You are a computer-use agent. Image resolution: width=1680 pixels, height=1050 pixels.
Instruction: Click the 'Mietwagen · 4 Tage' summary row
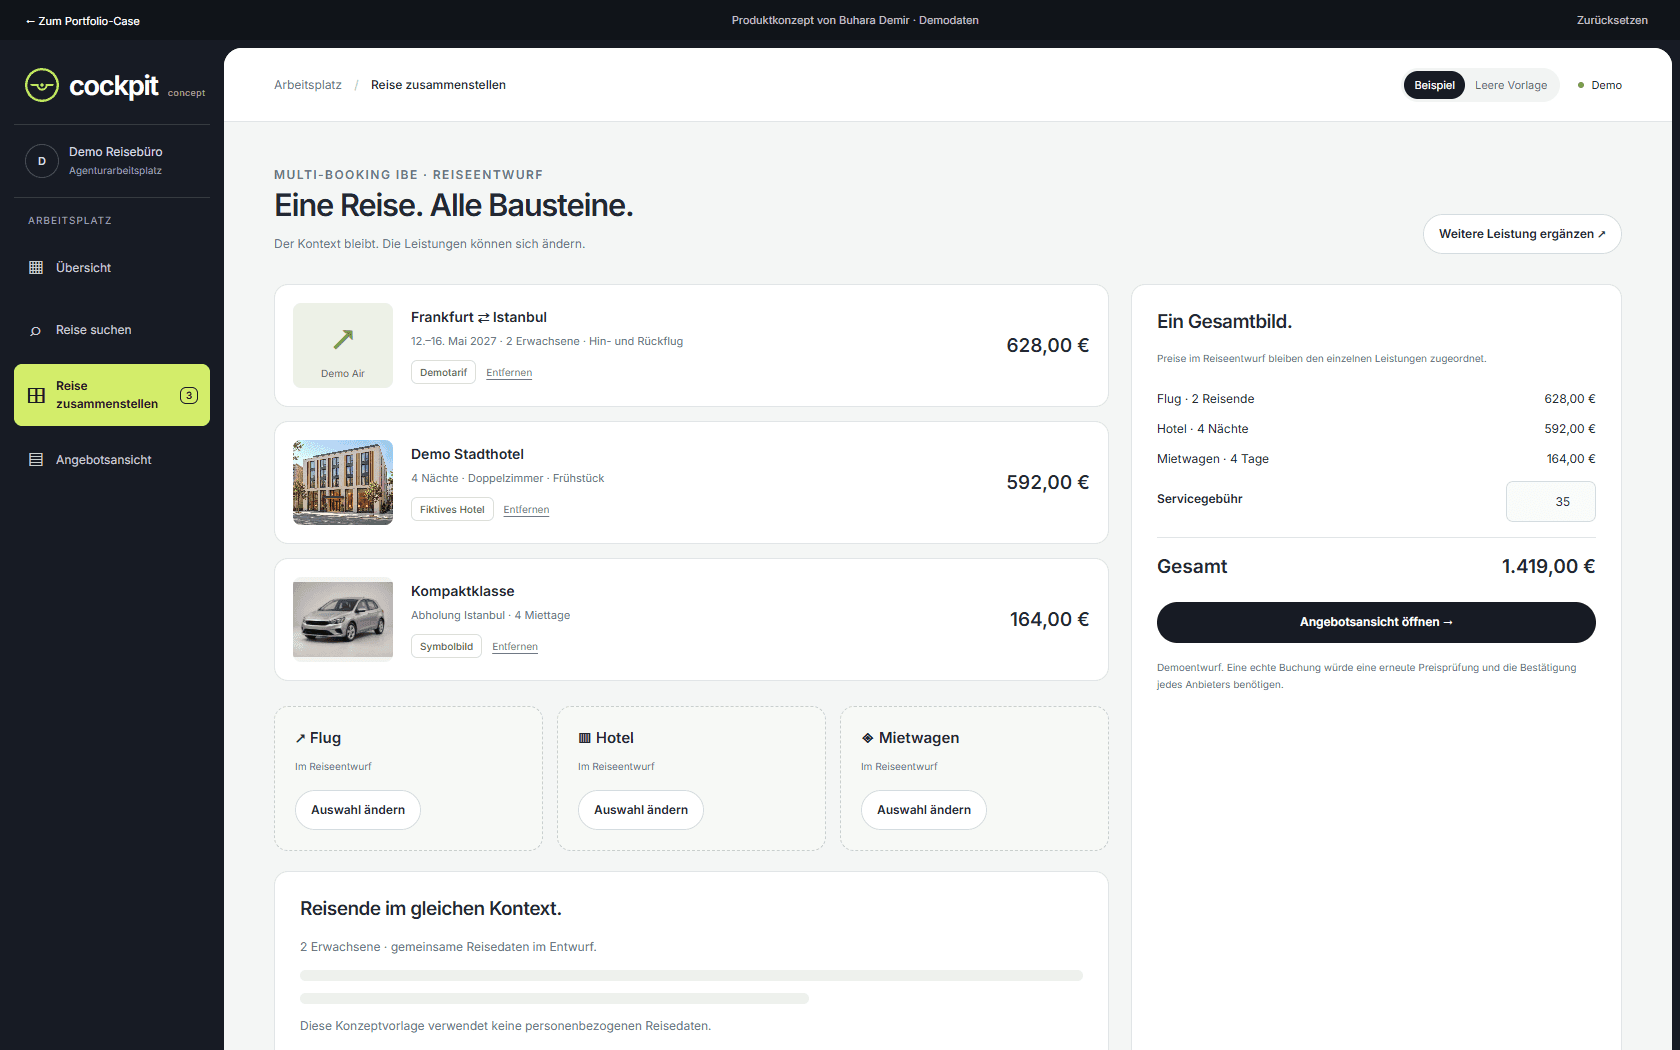coord(1376,459)
